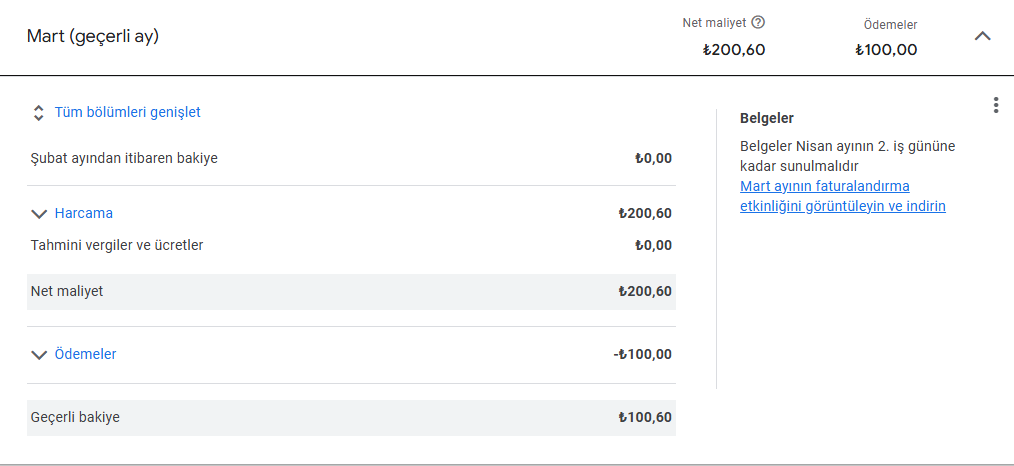This screenshot has width=1014, height=466.
Task: Select the header Net maliyet ₺200,60 amount
Action: click(733, 50)
